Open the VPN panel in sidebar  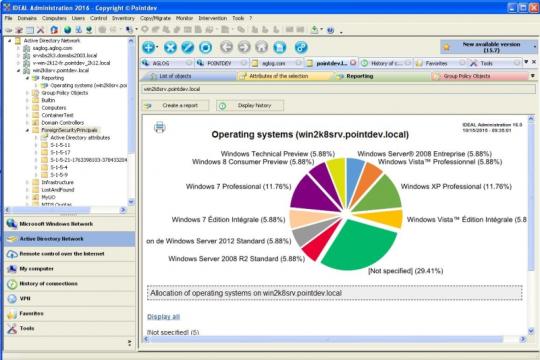(70, 299)
